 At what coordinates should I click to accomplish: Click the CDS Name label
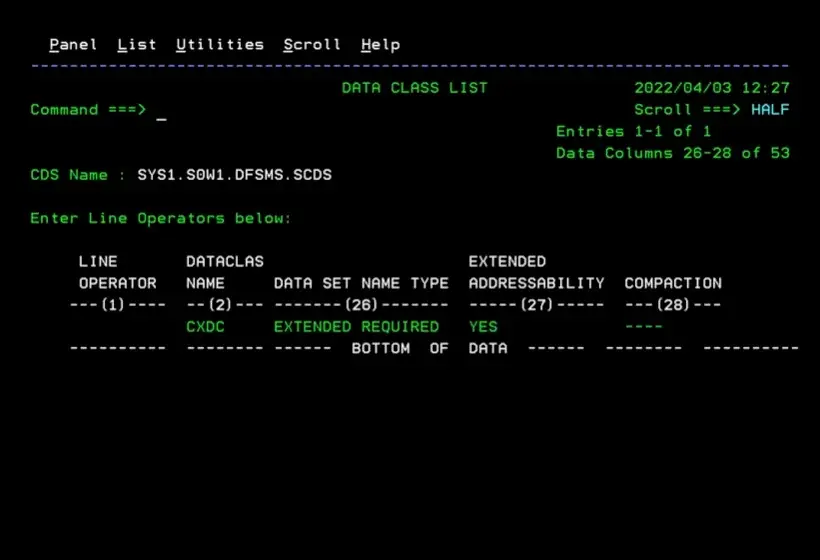pos(69,175)
